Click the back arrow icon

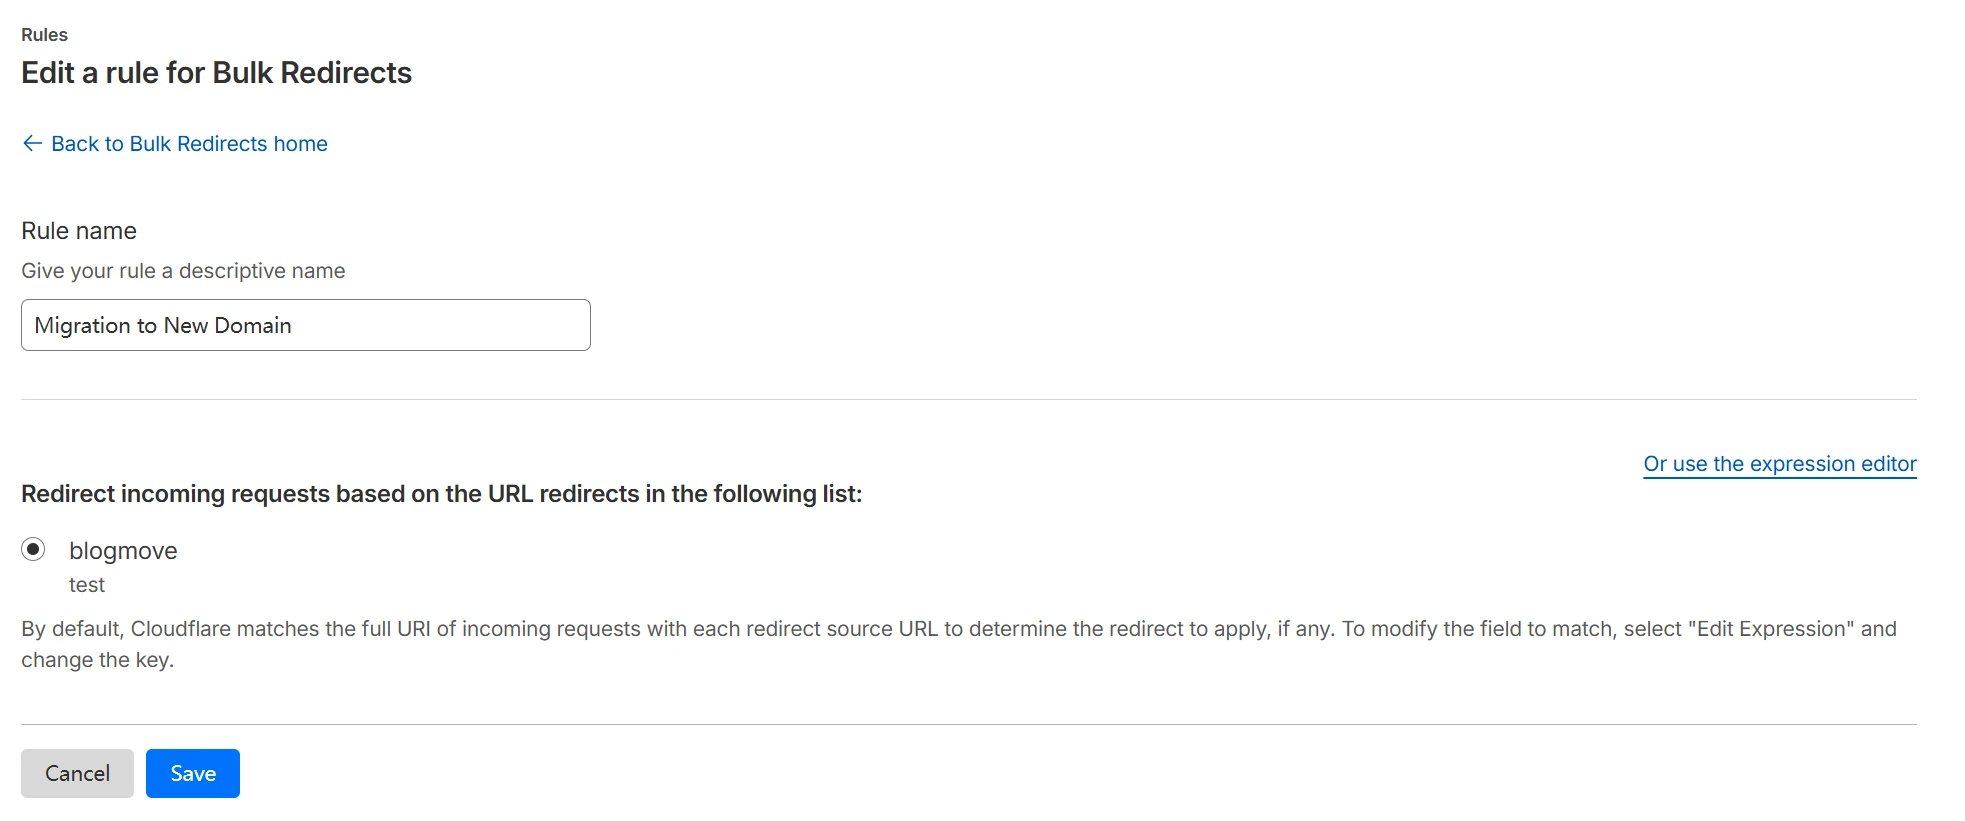click(x=32, y=144)
